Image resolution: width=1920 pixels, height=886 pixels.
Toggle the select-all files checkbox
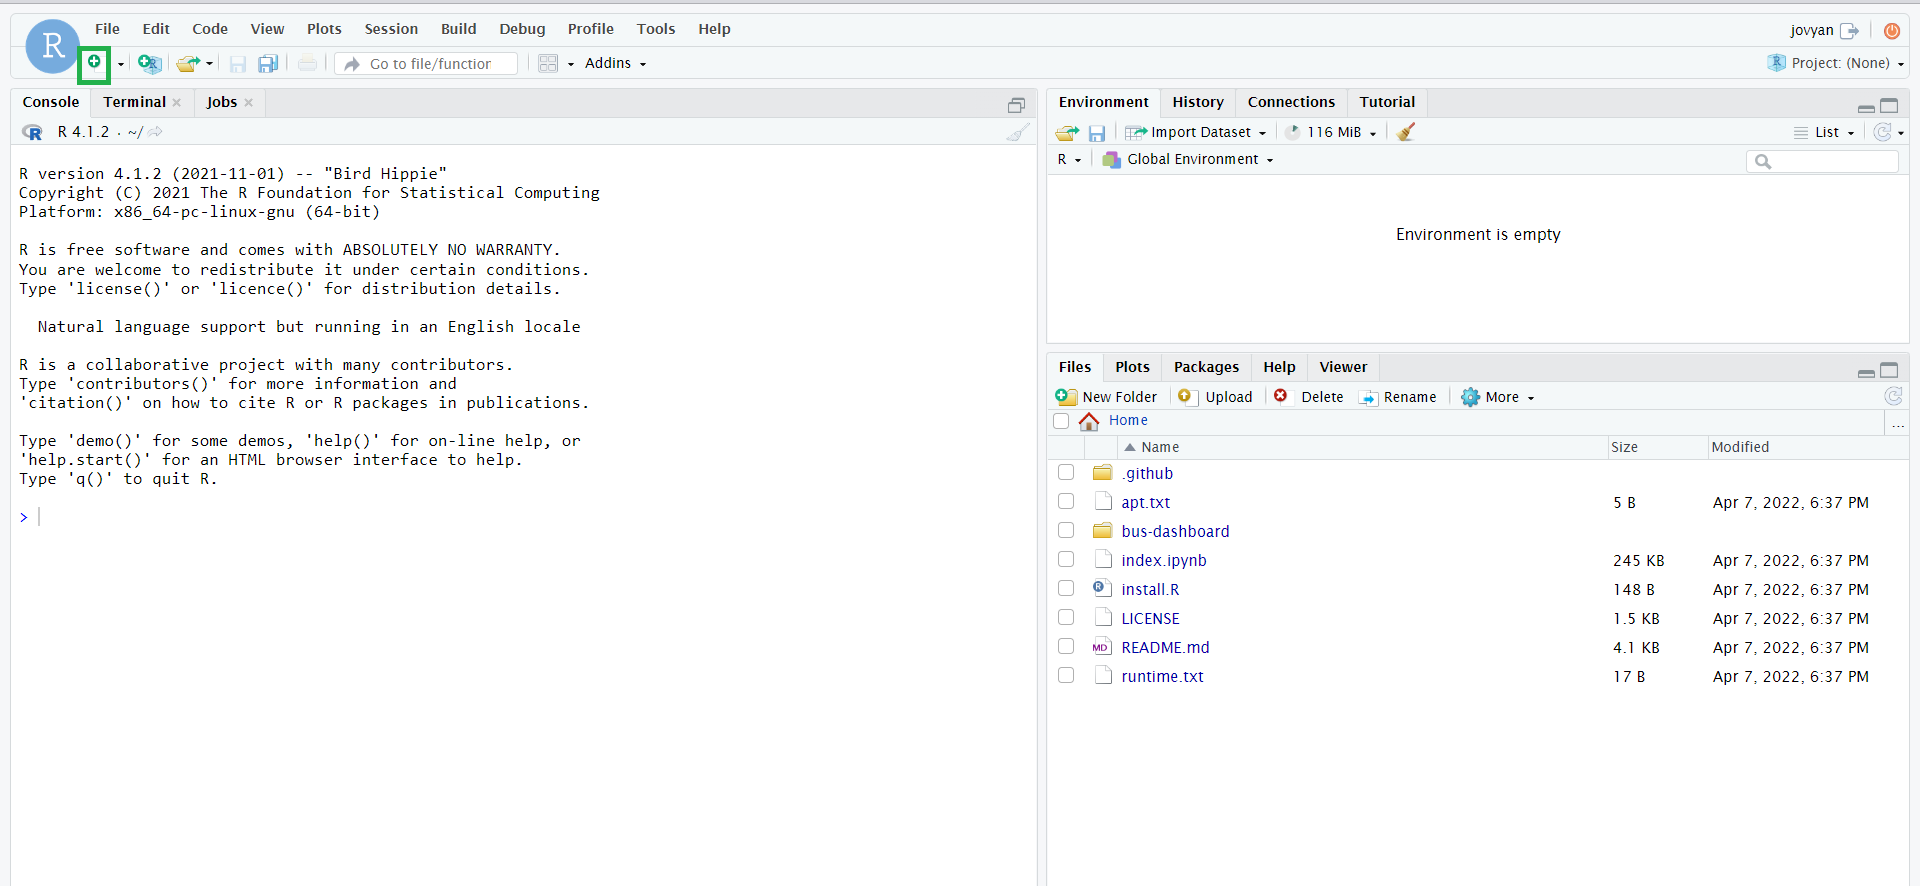coord(1061,422)
